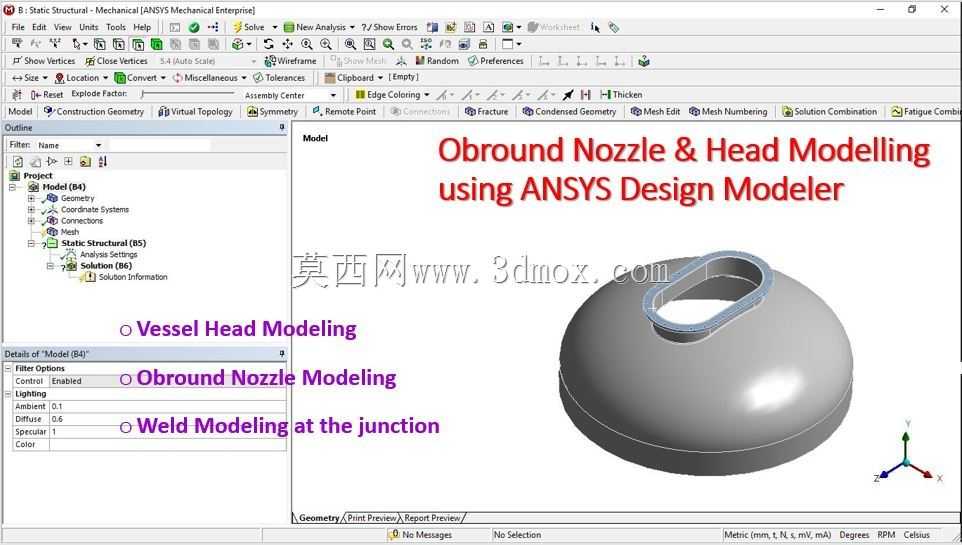Viewport: 962px width, 545px height.
Task: Click Show Errors button
Action: pyautogui.click(x=390, y=27)
